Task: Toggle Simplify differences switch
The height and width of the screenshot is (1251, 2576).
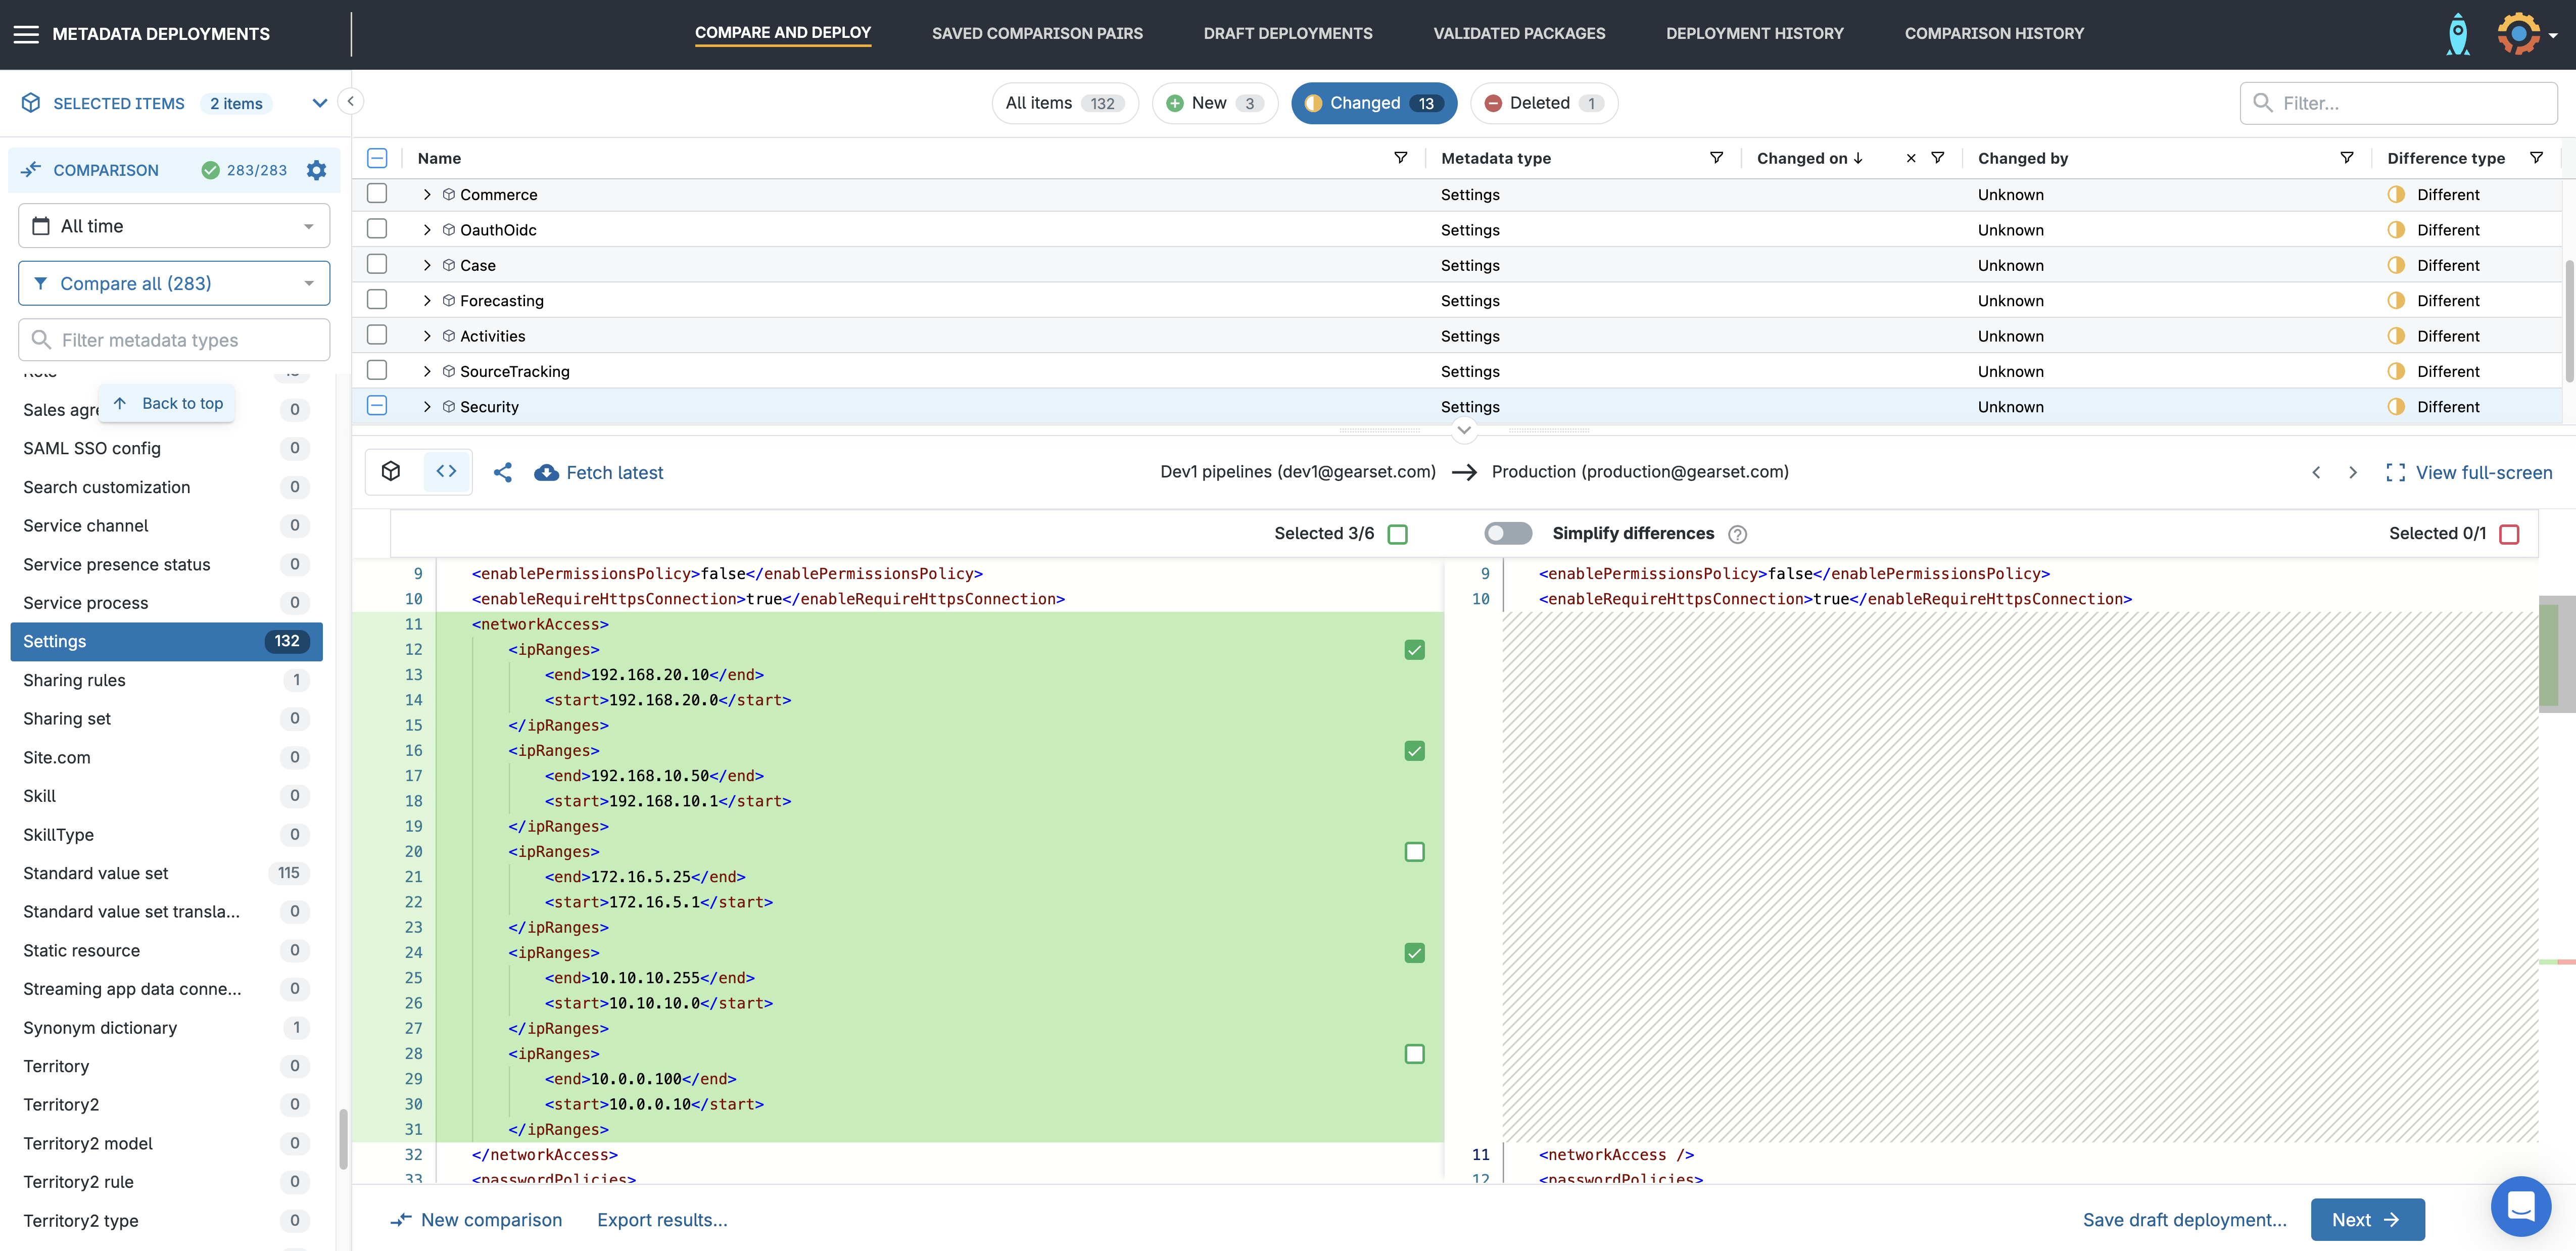Action: 1508,533
